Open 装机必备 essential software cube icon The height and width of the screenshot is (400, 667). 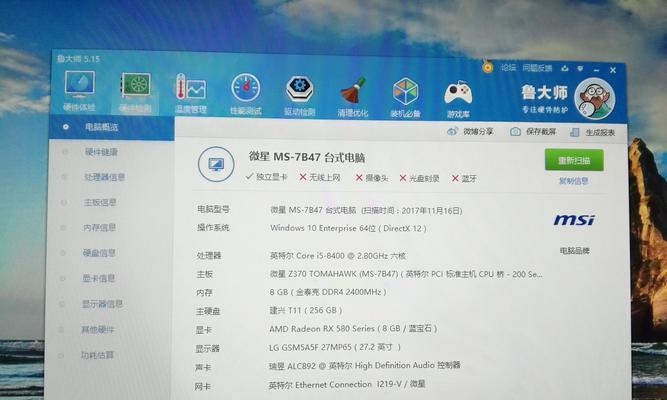pos(405,97)
